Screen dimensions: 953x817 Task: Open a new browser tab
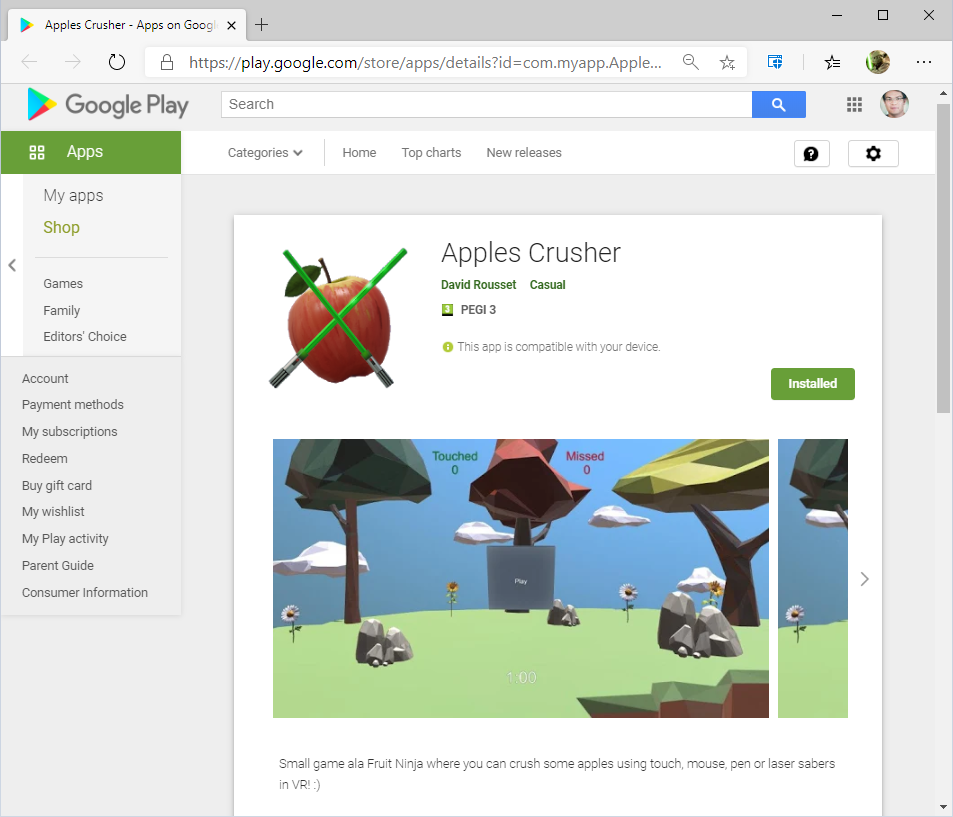(261, 25)
